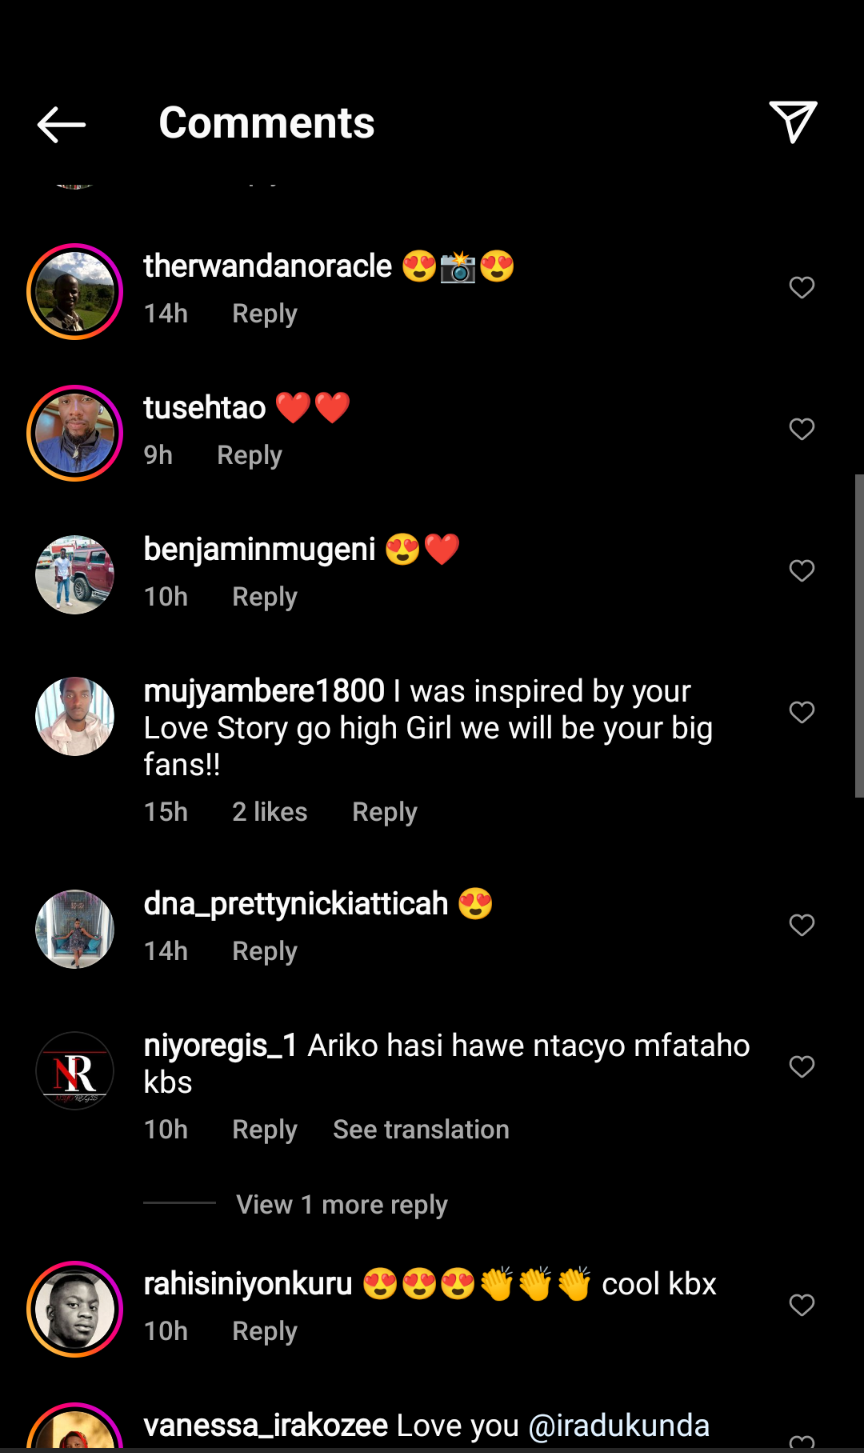Image resolution: width=864 pixels, height=1453 pixels.
Task: Go back using the arrow icon
Action: pos(61,124)
